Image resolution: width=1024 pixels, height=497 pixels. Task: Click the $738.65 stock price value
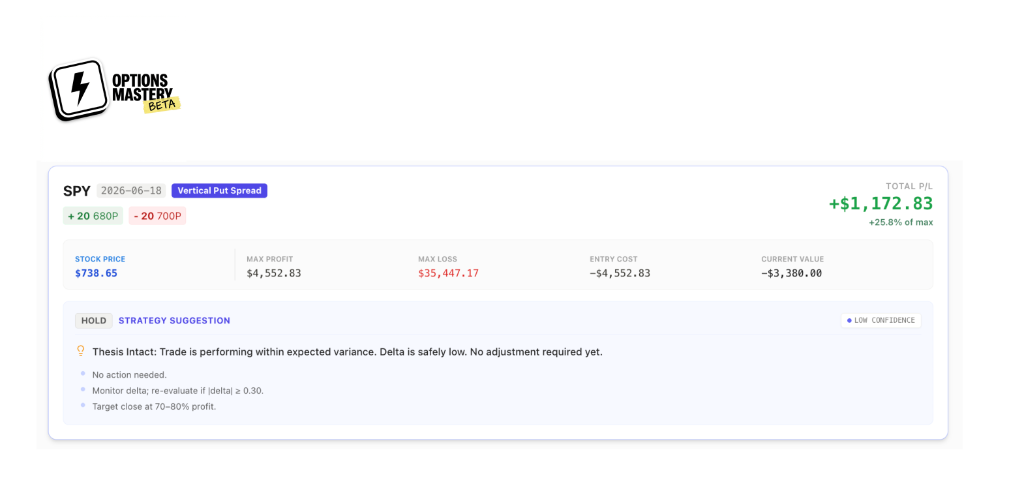pyautogui.click(x=97, y=273)
